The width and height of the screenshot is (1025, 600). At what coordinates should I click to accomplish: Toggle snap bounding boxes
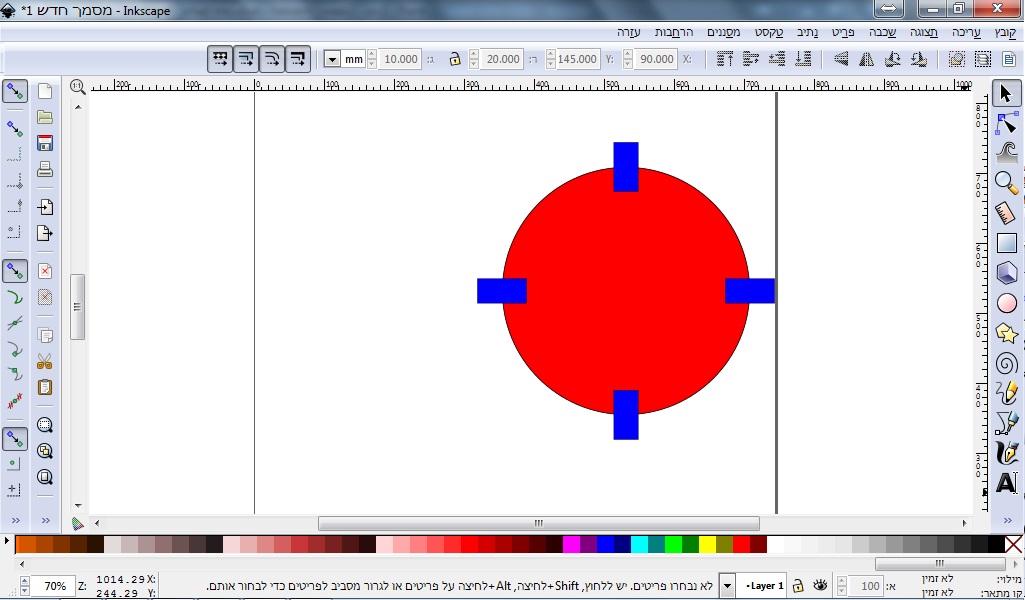pos(14,128)
